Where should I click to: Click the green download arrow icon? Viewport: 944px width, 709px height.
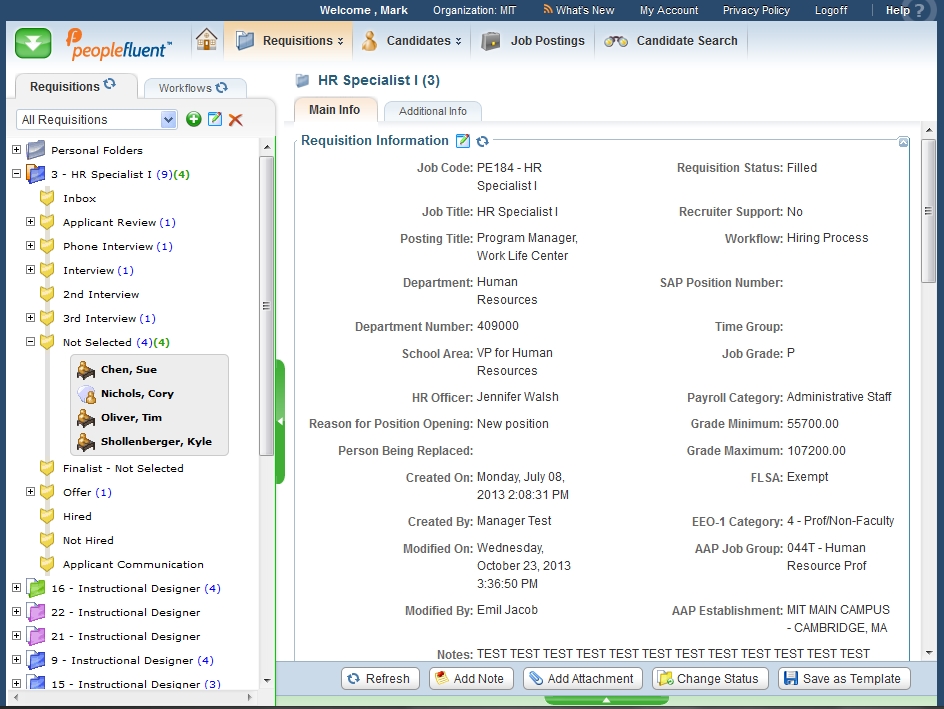pos(34,43)
